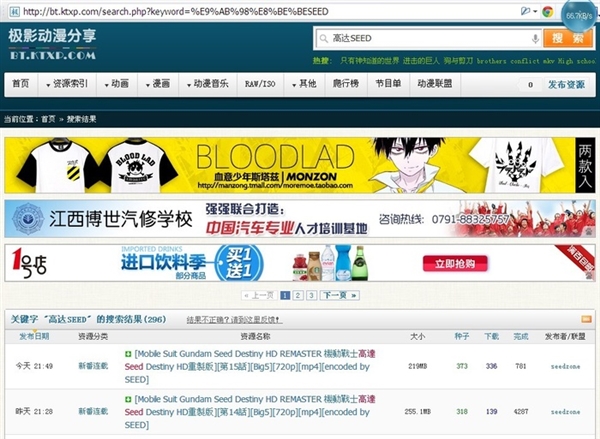Open the 节目单 page
600x439 pixels.
[x=388, y=84]
